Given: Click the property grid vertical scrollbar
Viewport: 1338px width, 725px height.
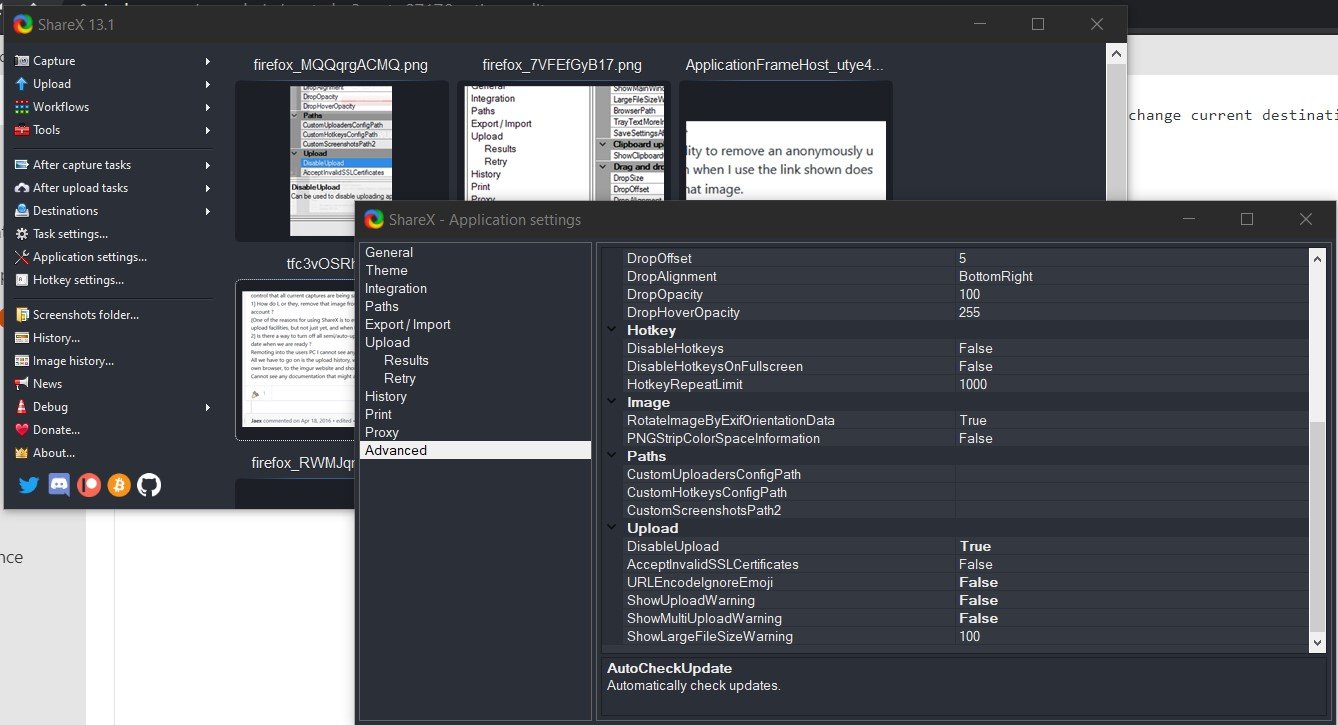Looking at the screenshot, I should 1317,449.
